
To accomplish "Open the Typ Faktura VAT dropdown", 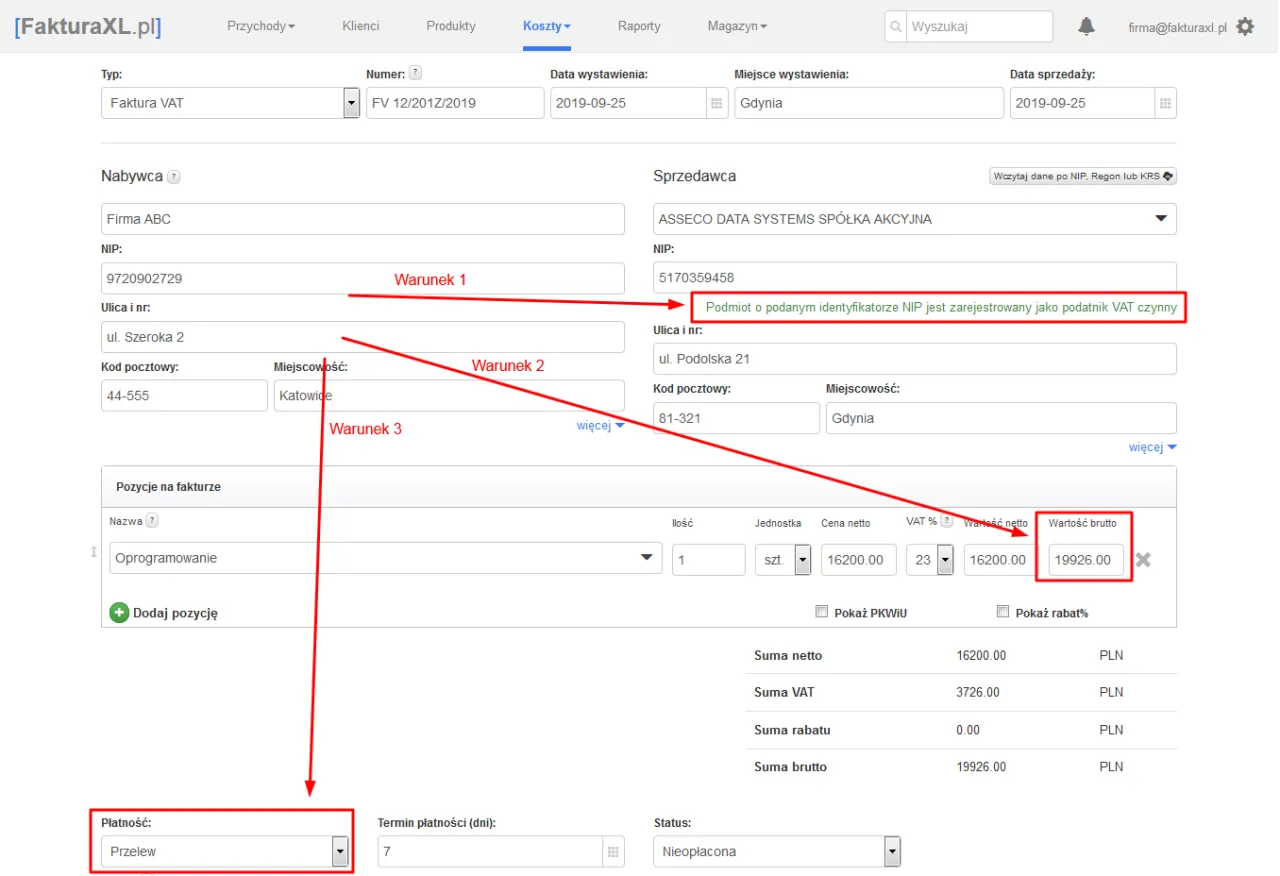I will pos(350,103).
